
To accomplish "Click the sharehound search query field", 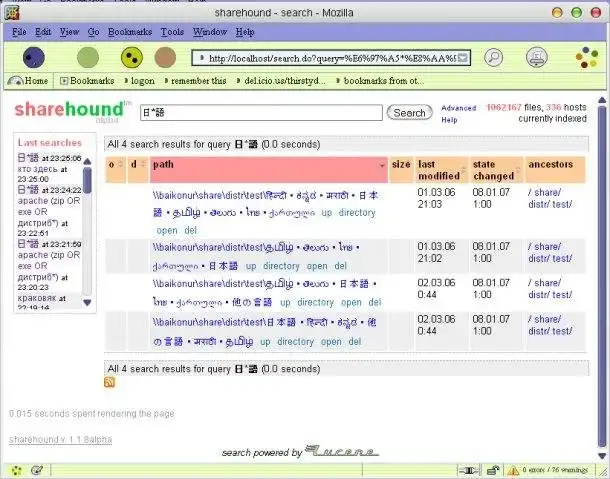I will pos(261,113).
